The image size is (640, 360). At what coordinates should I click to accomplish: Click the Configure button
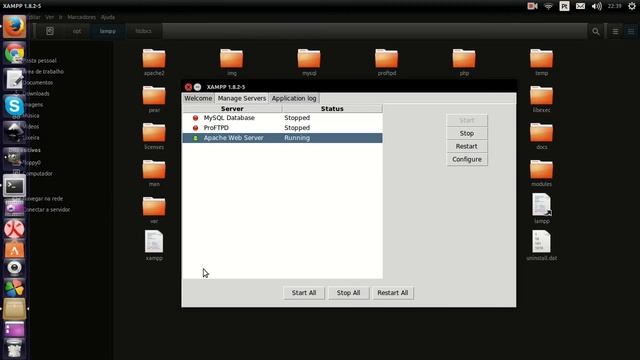point(467,160)
